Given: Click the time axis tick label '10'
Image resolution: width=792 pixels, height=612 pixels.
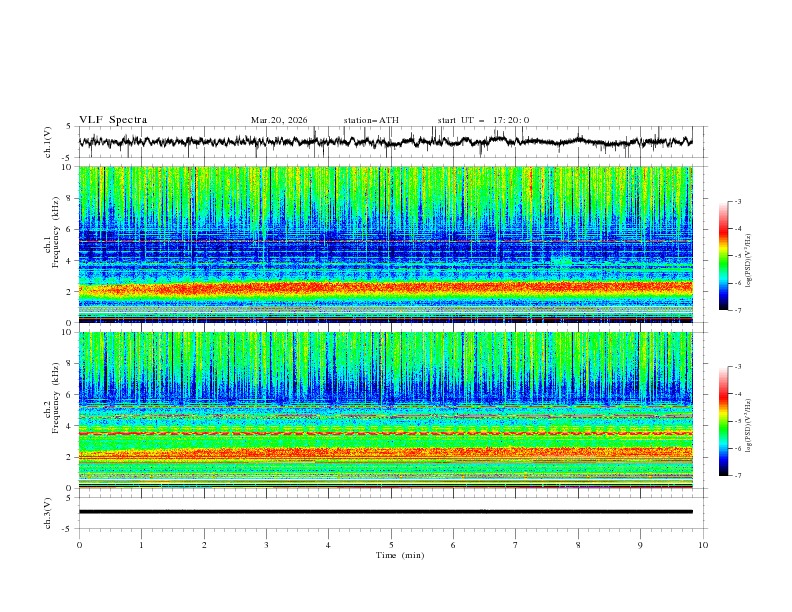Looking at the screenshot, I should point(703,545).
